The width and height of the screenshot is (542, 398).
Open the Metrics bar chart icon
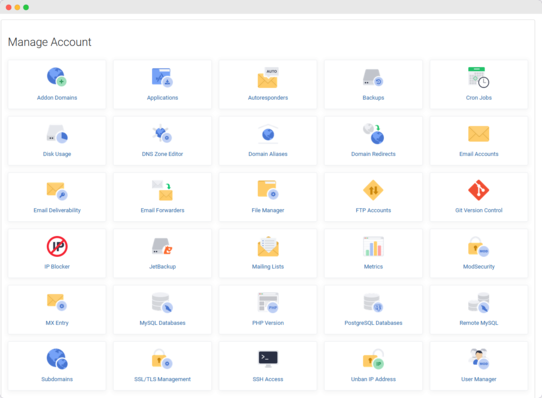373,246
